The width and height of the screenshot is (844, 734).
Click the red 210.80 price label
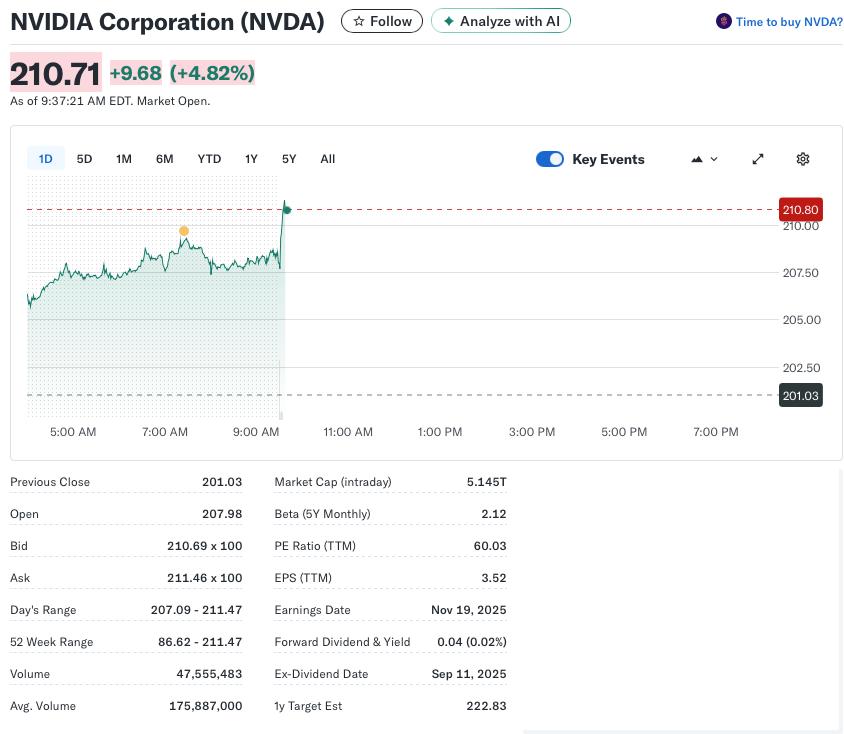[x=801, y=210]
